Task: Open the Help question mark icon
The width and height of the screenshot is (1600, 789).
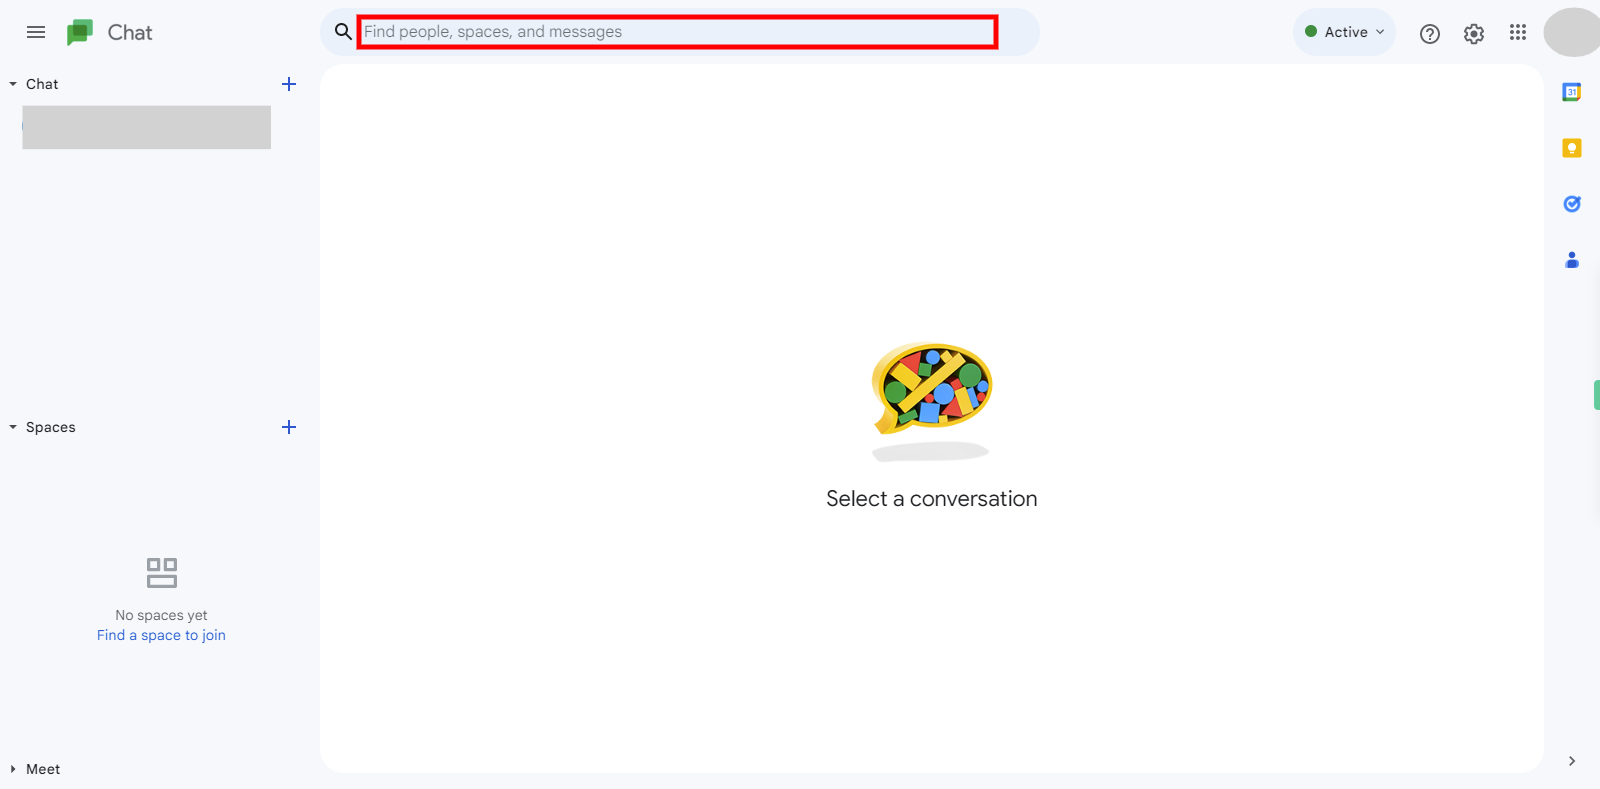Action: click(x=1430, y=33)
